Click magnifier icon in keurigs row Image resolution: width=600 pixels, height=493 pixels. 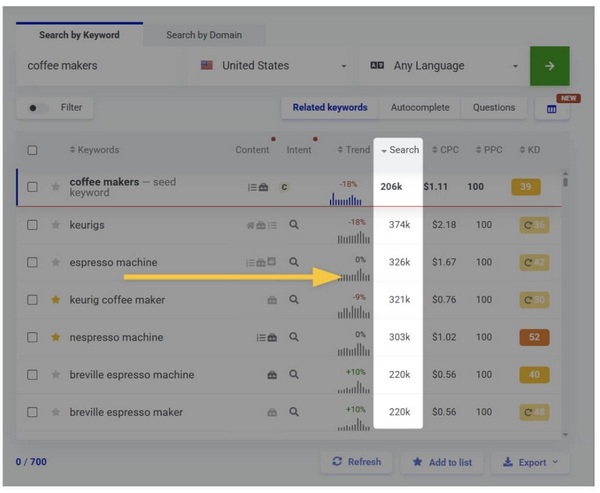(x=294, y=225)
